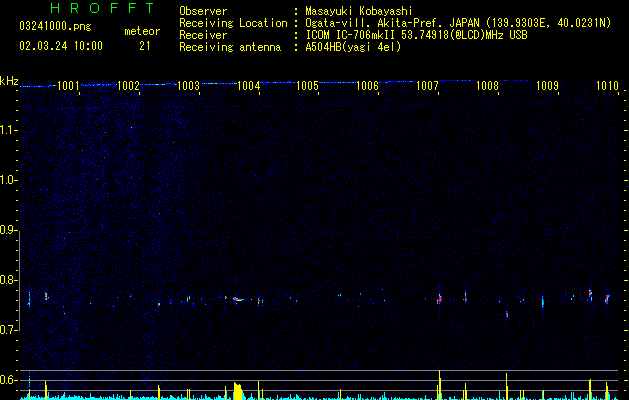Click the kHz axis unit label
Screen dimensions: 629x400
coord(9,81)
